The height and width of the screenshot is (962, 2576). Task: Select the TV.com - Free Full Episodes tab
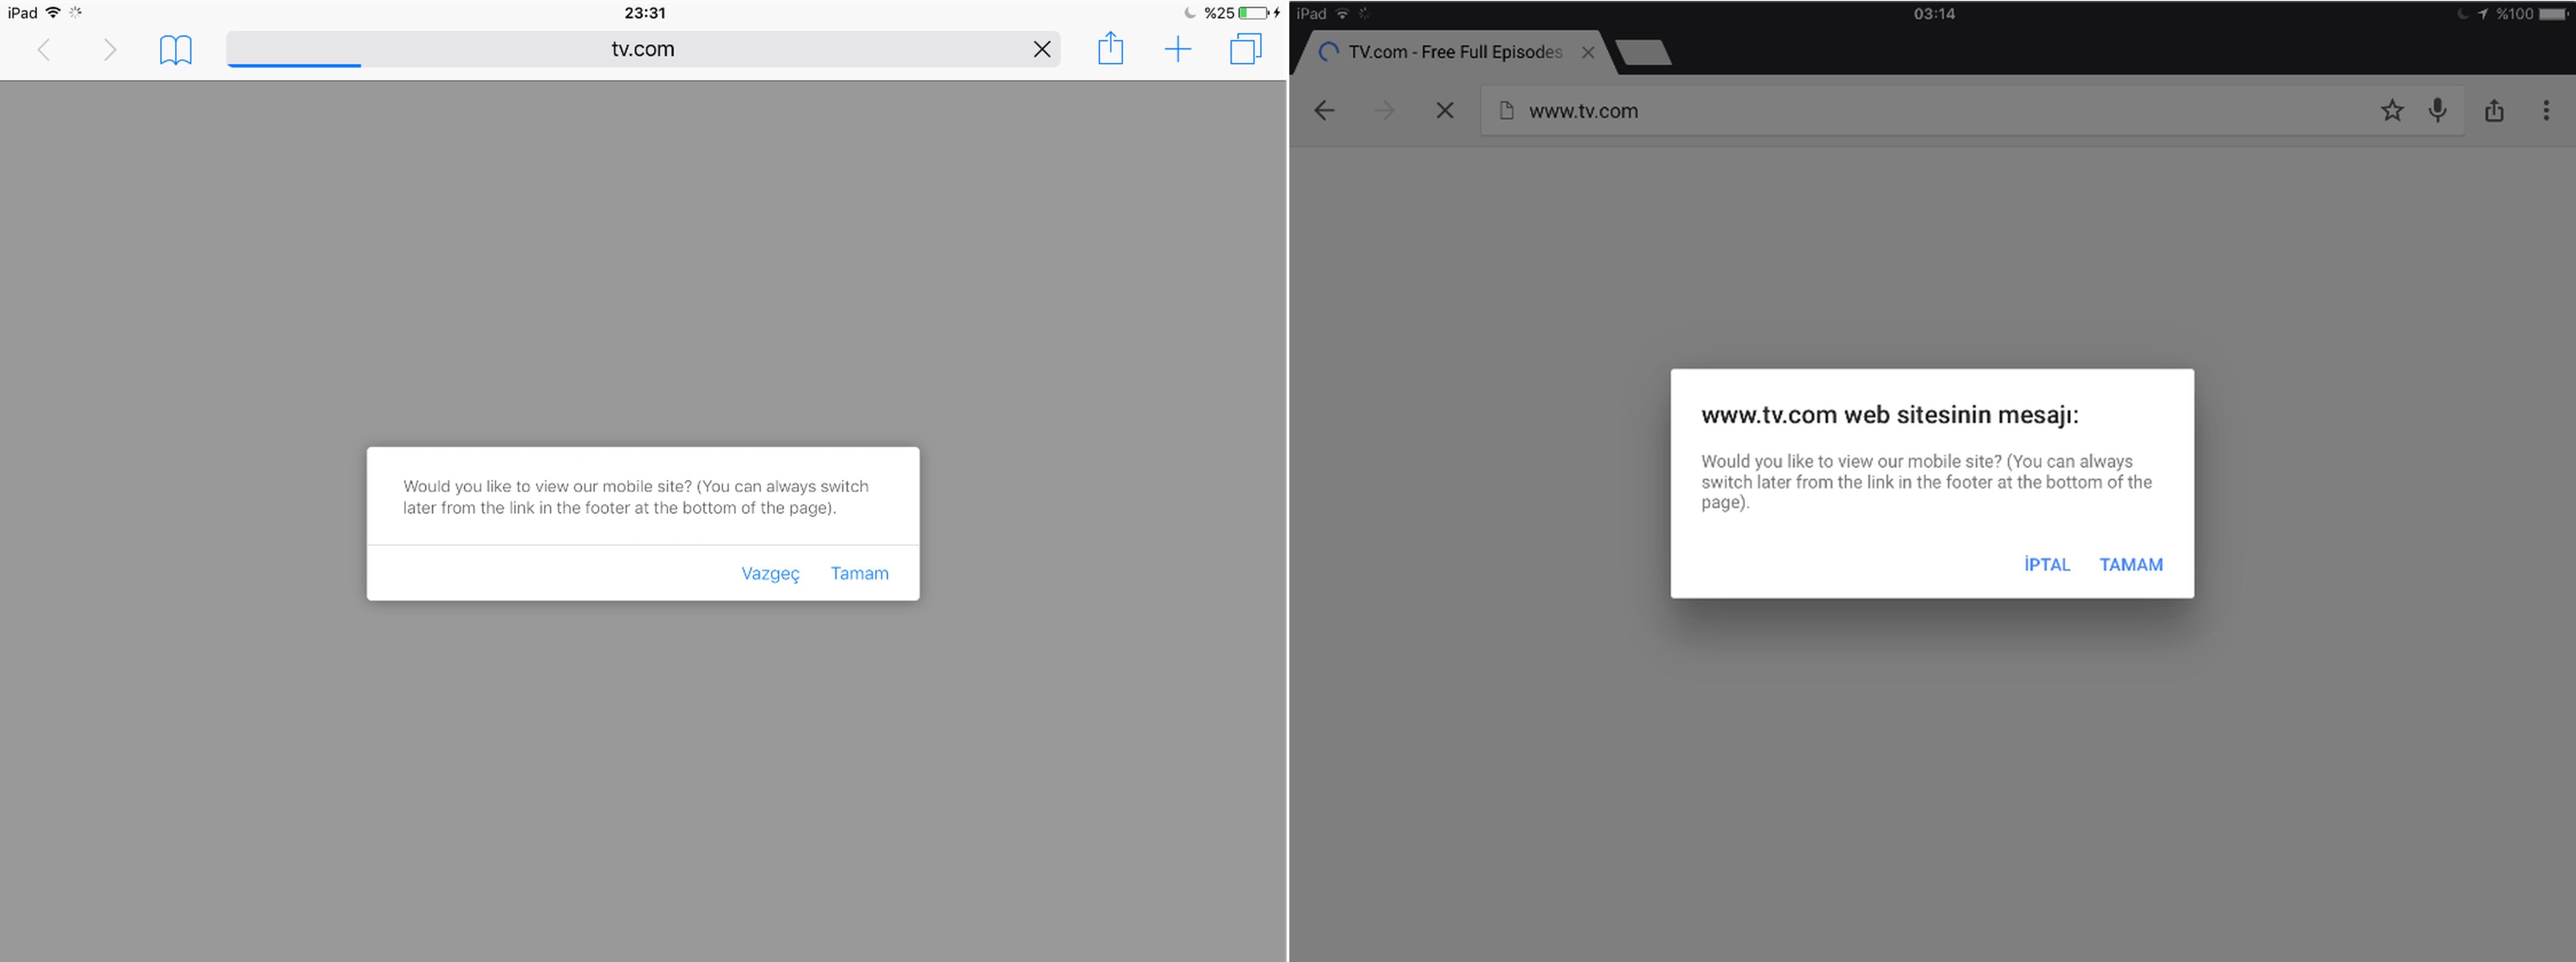coord(1455,52)
